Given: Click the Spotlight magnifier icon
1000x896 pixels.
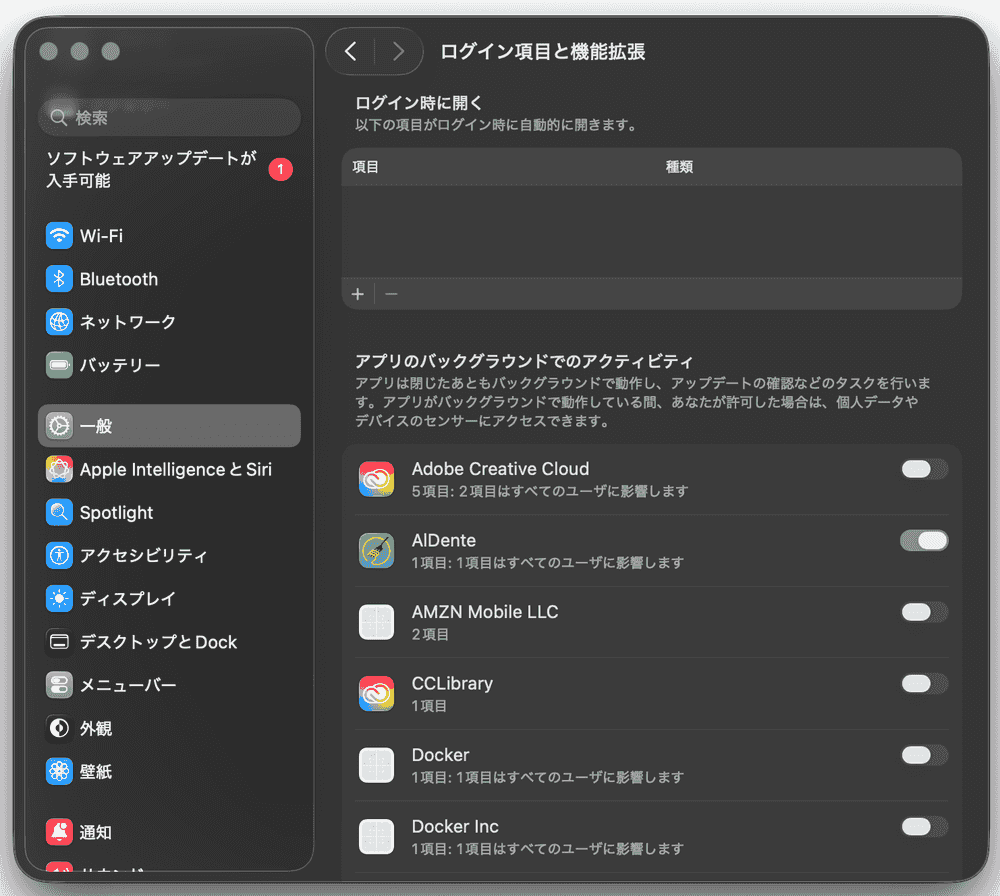Looking at the screenshot, I should pyautogui.click(x=59, y=512).
